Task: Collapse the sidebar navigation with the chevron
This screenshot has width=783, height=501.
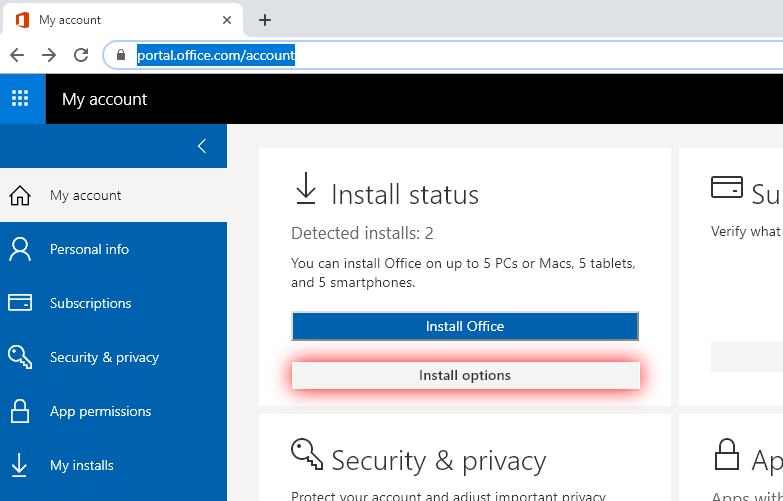Action: tap(202, 146)
